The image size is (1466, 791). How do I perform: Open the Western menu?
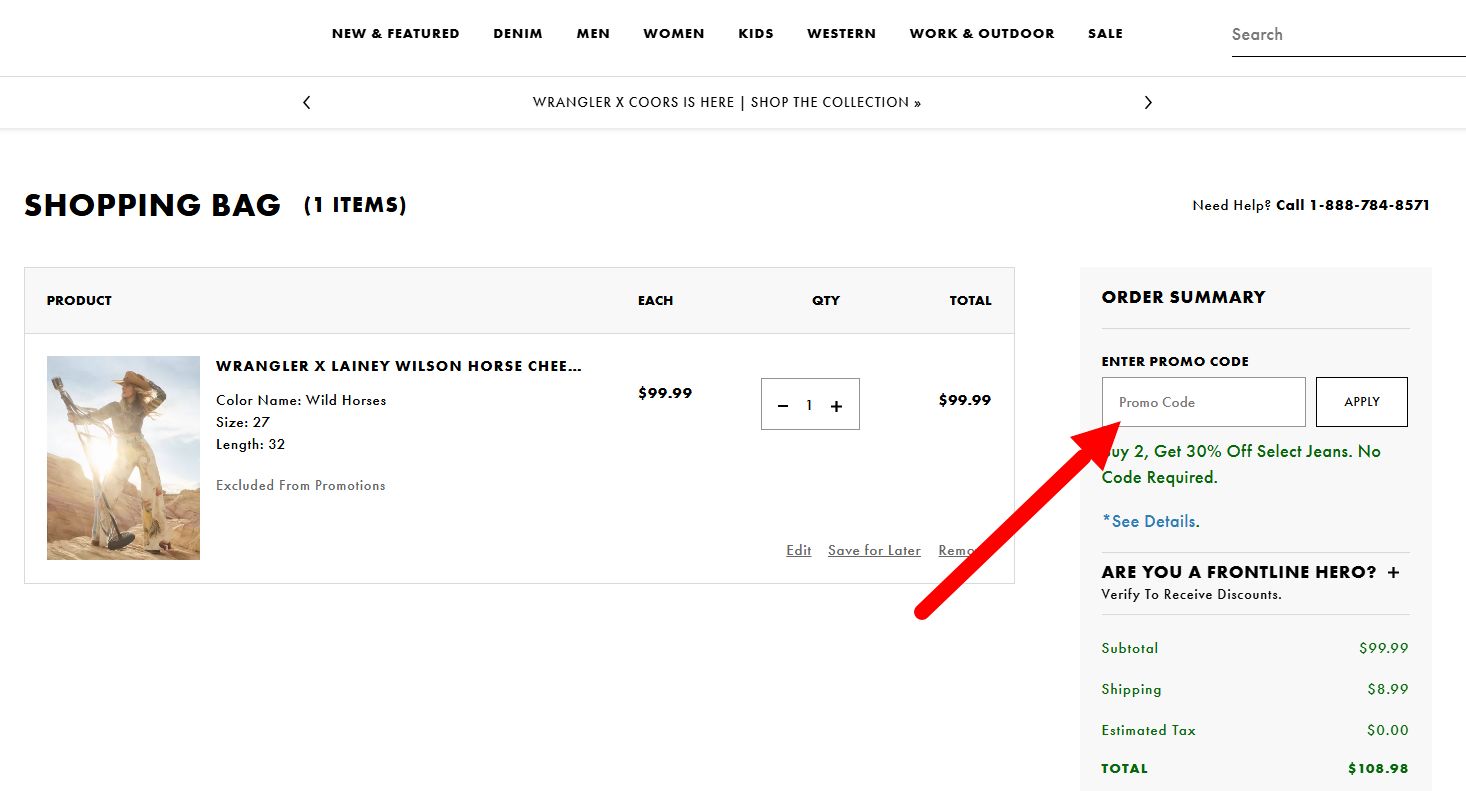[x=841, y=34]
